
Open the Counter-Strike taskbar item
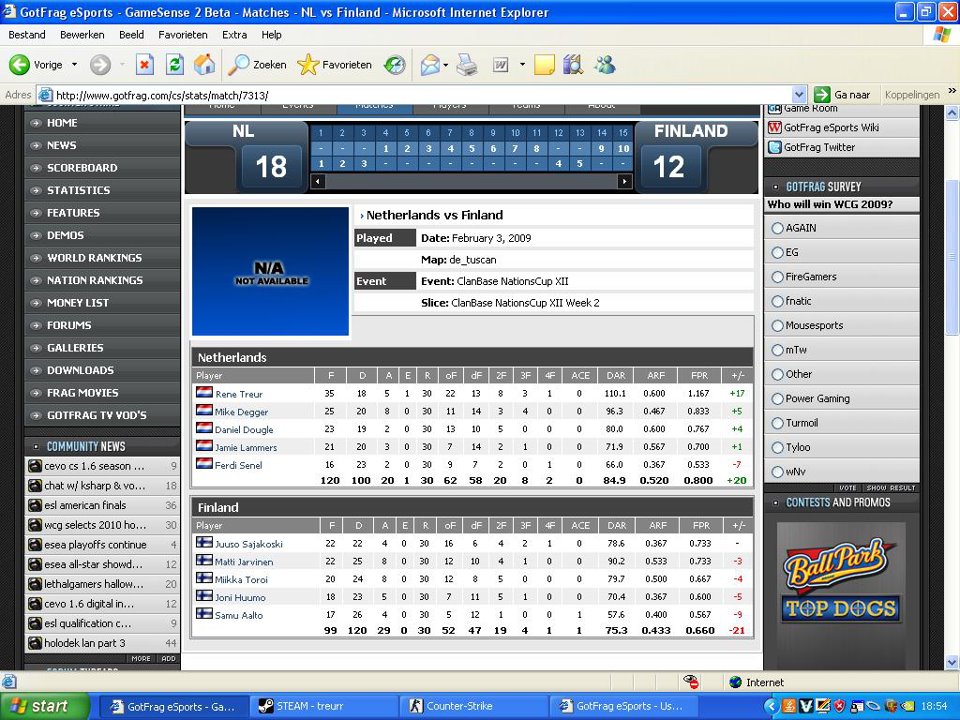coord(475,706)
